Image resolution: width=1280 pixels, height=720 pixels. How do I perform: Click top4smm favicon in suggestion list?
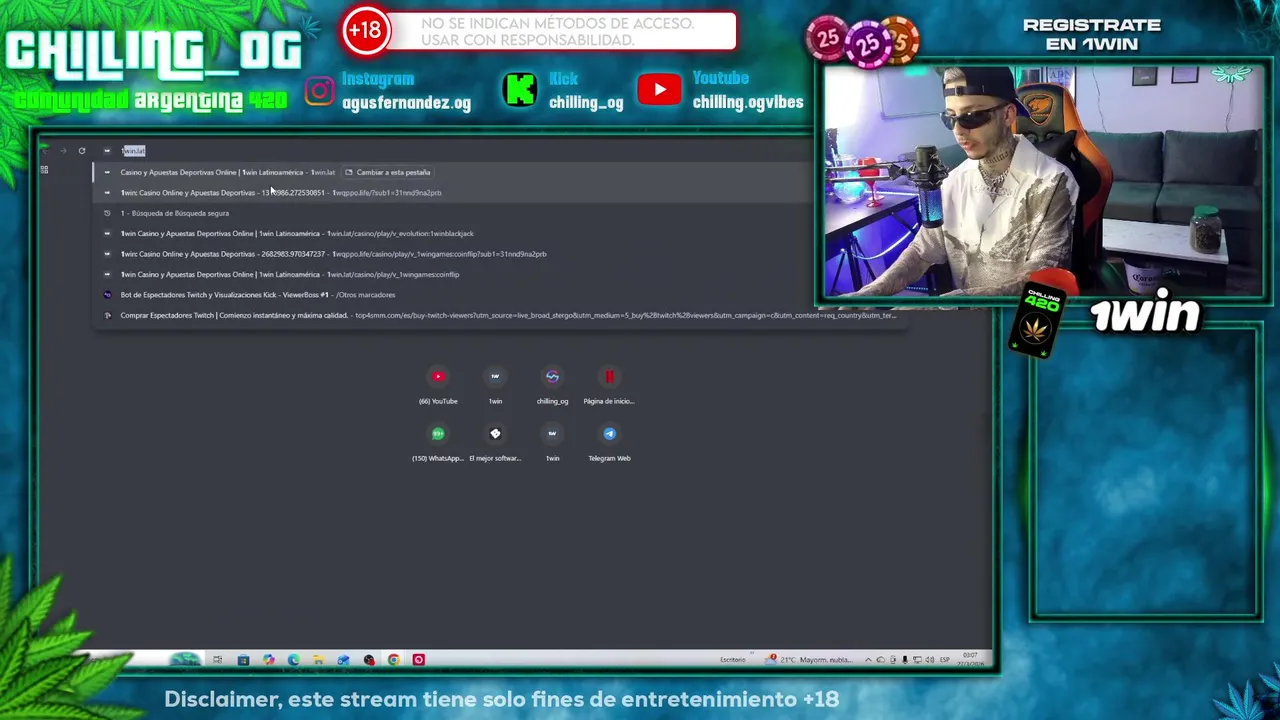[107, 315]
